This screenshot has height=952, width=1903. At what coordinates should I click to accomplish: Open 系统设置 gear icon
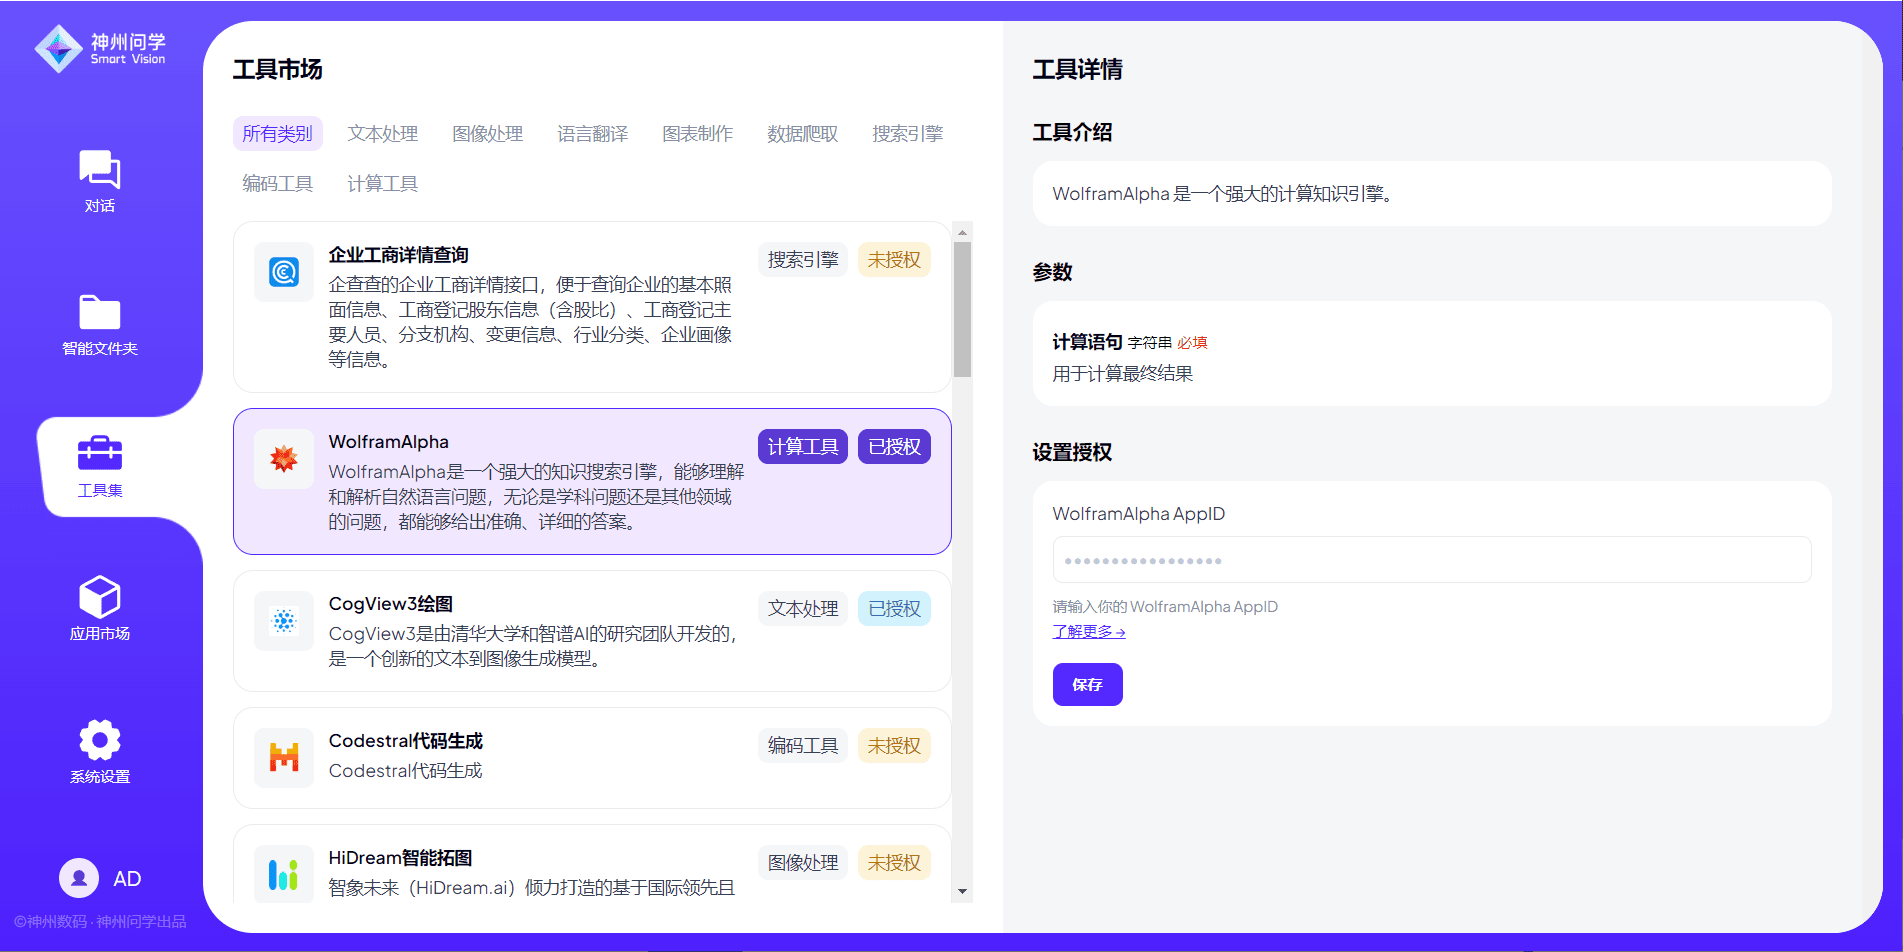pos(99,741)
